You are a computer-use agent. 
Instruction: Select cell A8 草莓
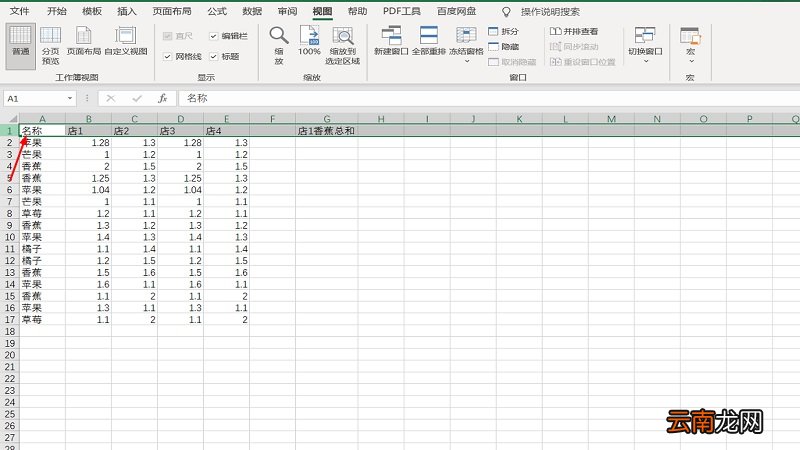click(42, 214)
